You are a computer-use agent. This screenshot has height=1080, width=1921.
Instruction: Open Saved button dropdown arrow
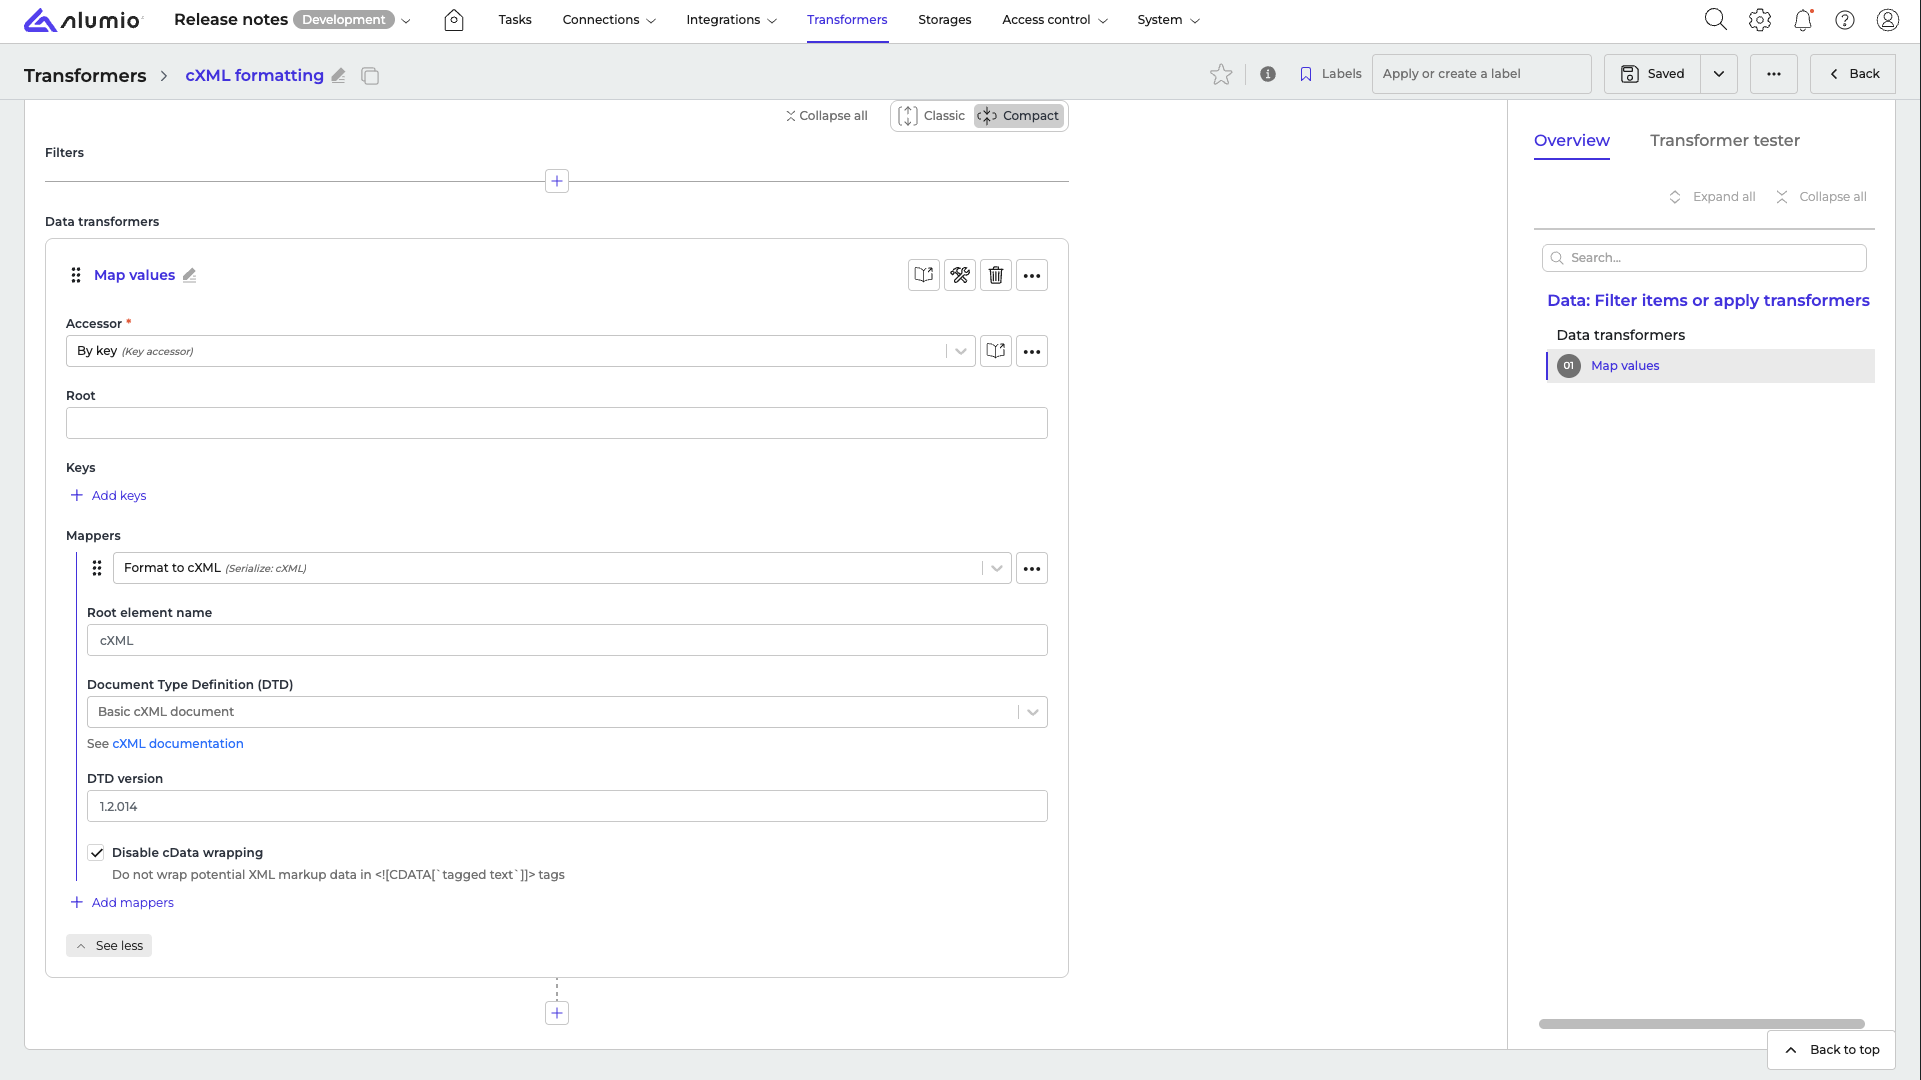[x=1719, y=74]
